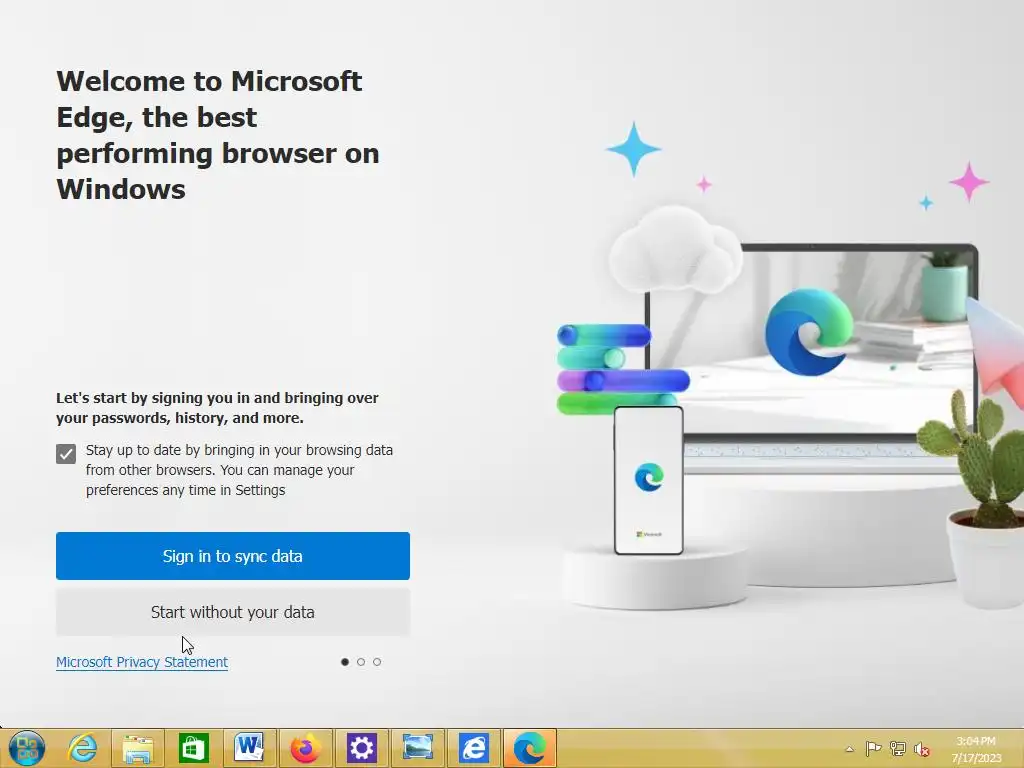Open the clock showing 3:04 PM
This screenshot has height=768, width=1024.
click(976, 749)
